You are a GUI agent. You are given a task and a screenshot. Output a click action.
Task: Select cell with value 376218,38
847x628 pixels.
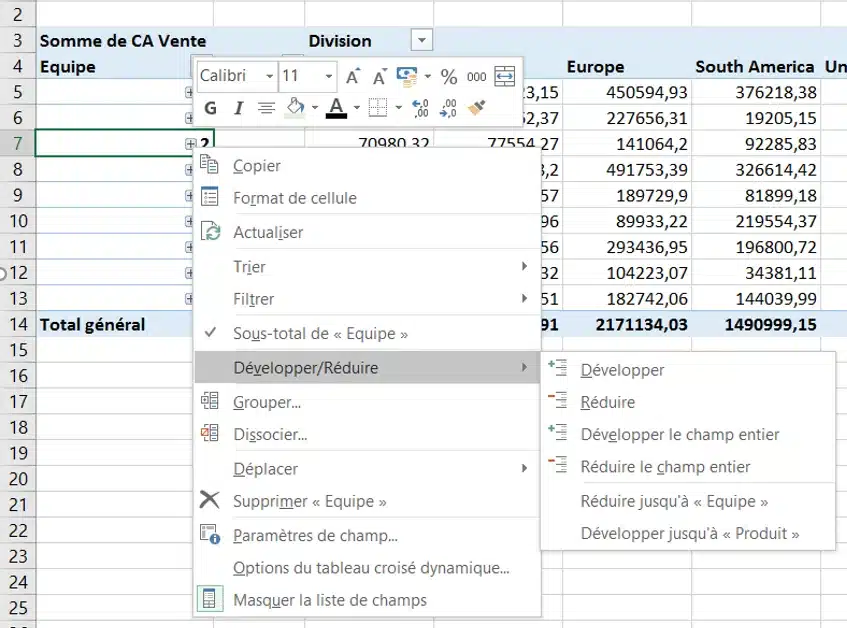[756, 92]
